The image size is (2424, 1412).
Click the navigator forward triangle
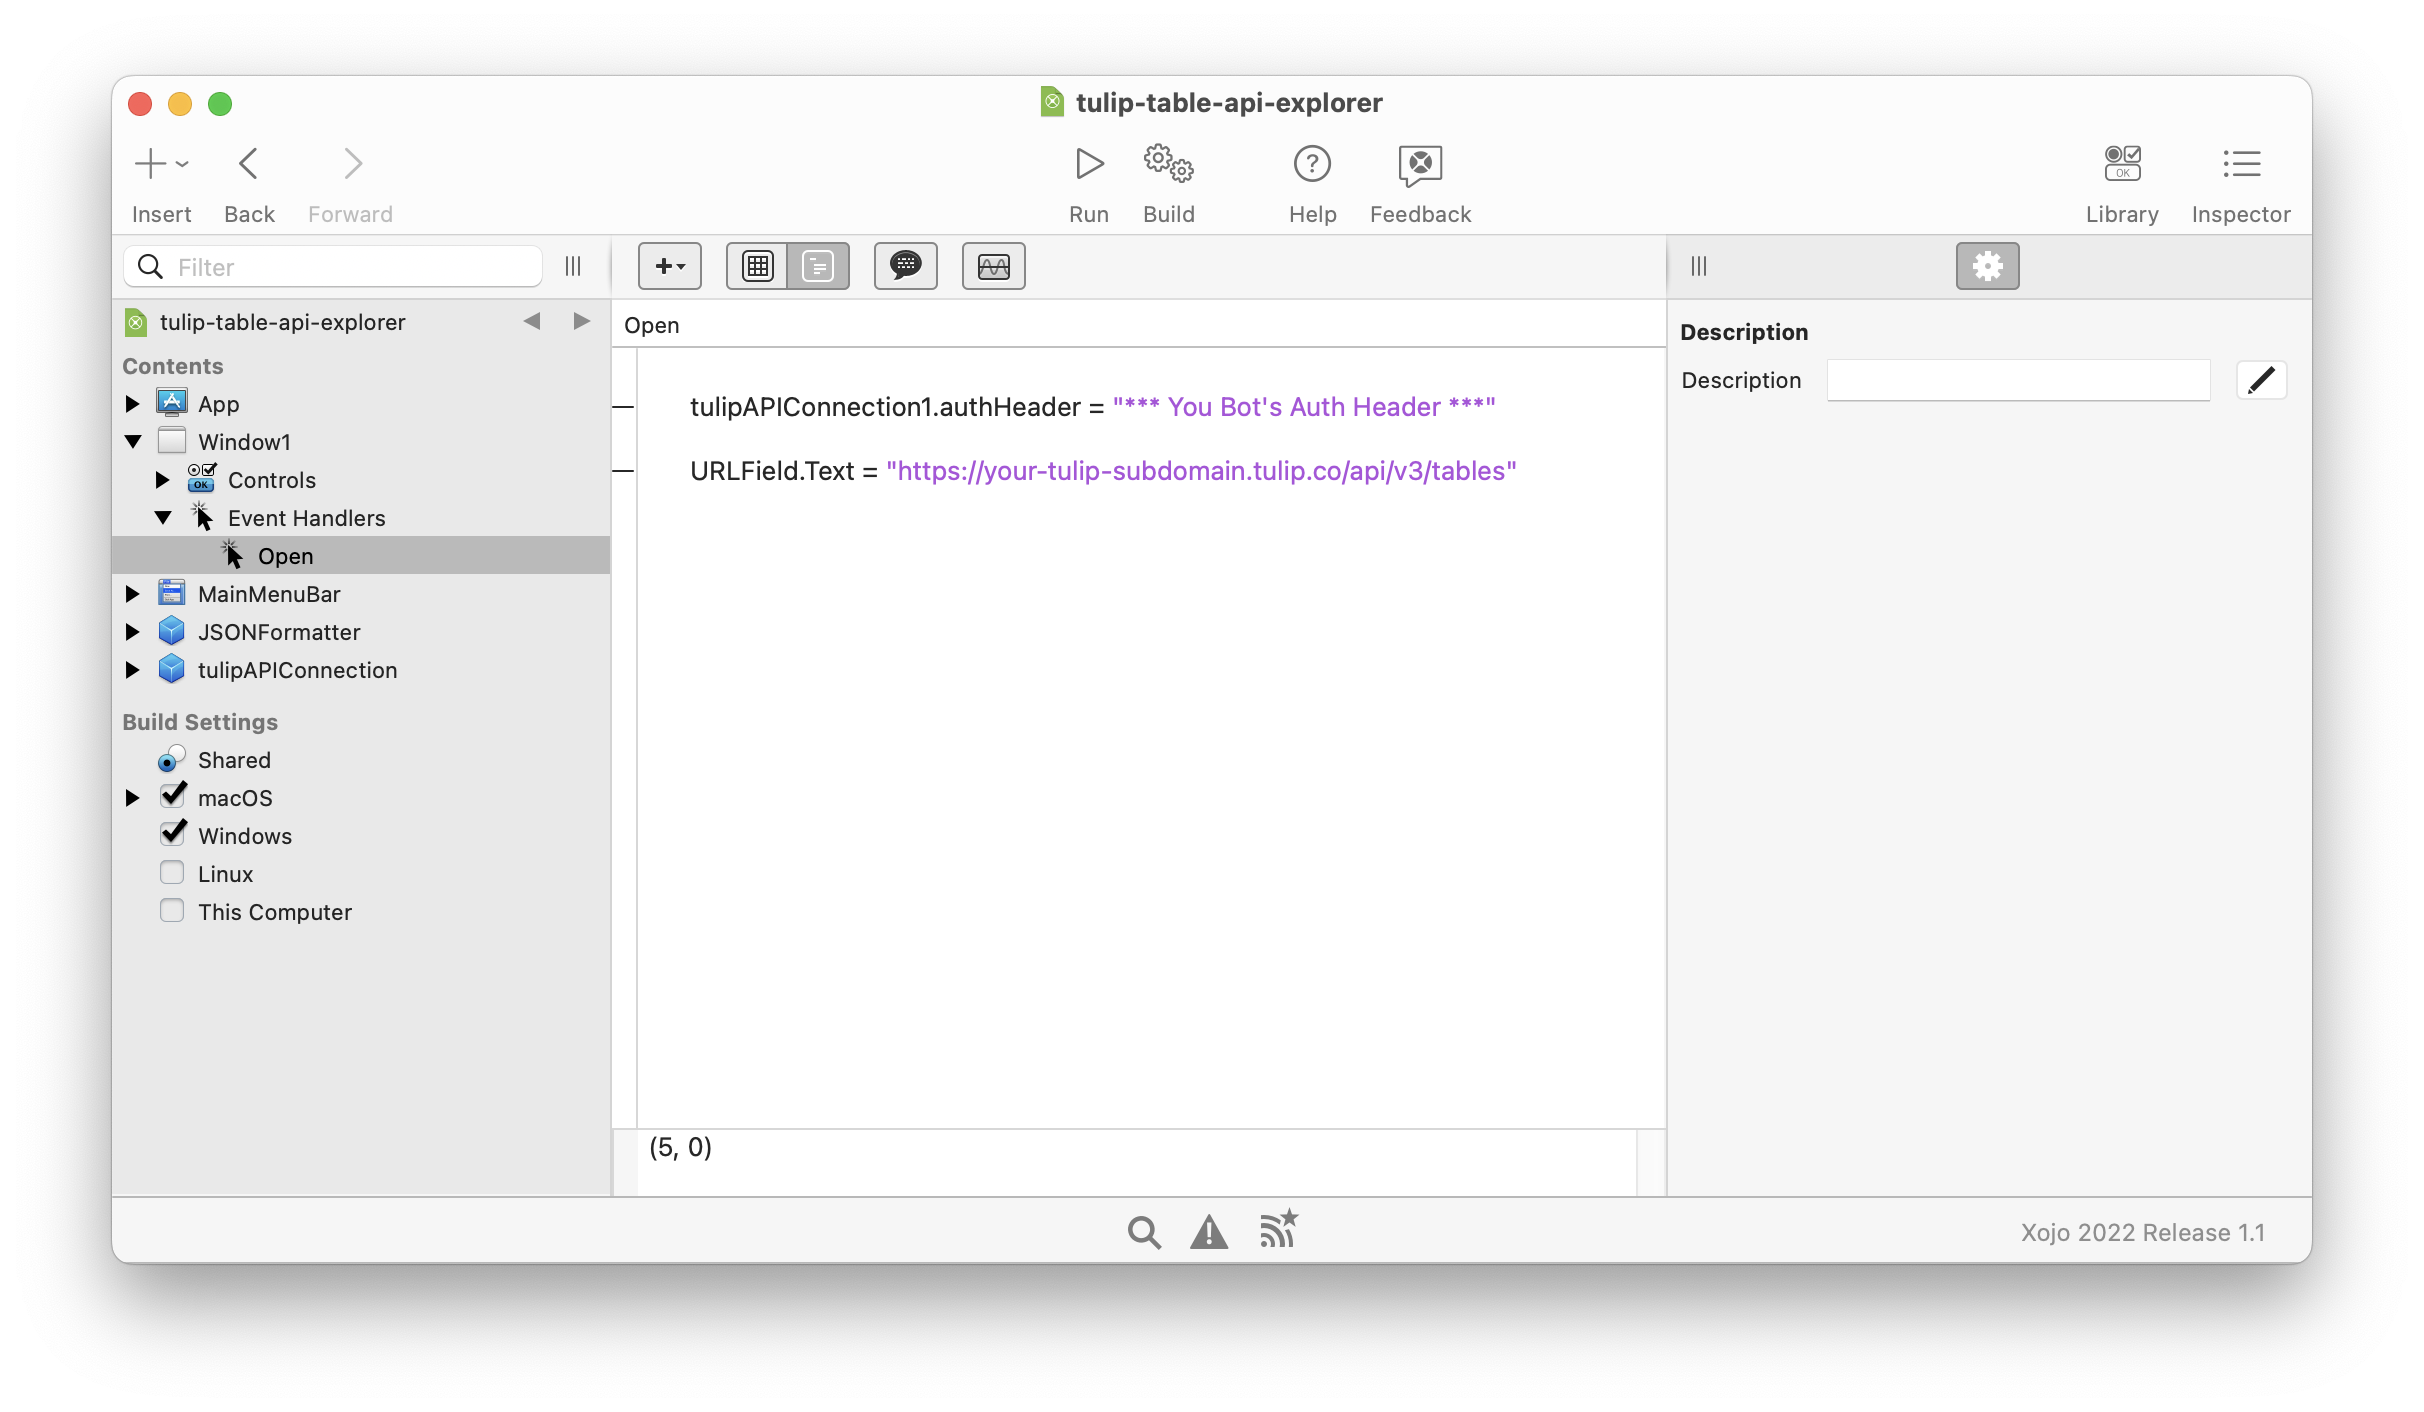[x=581, y=321]
